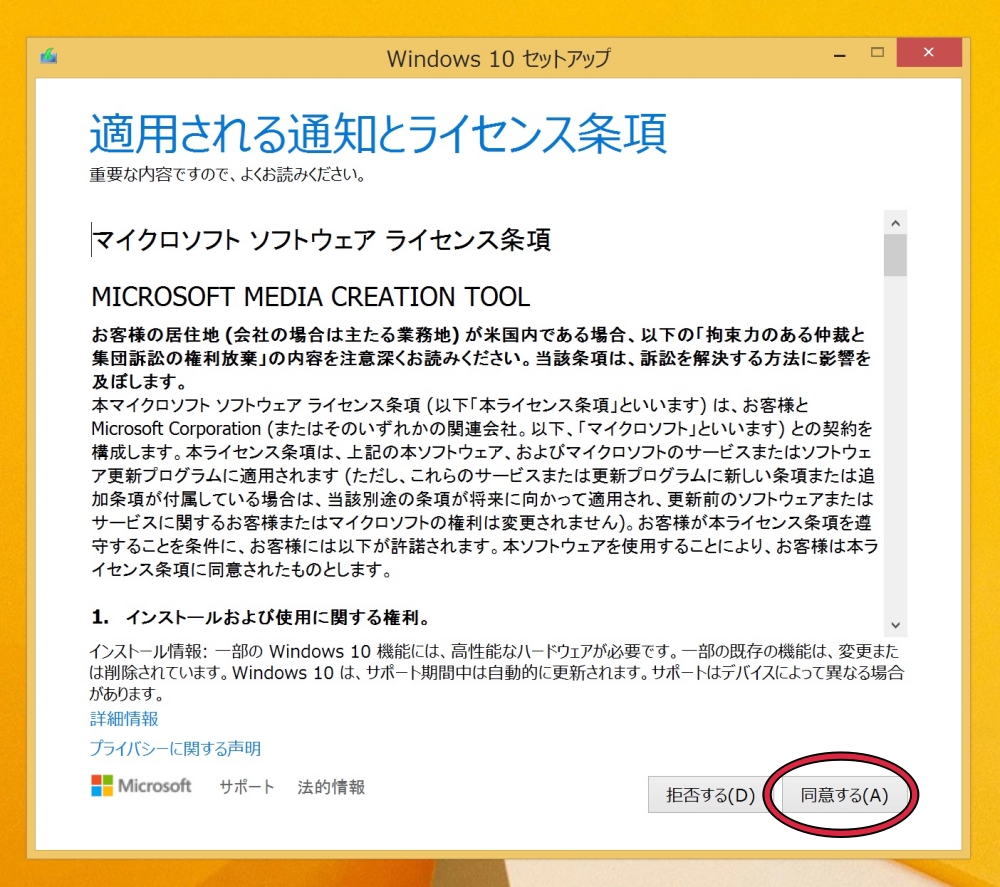Image resolution: width=1000 pixels, height=887 pixels.
Task: Open the 法的情報 link
Action: tap(331, 787)
